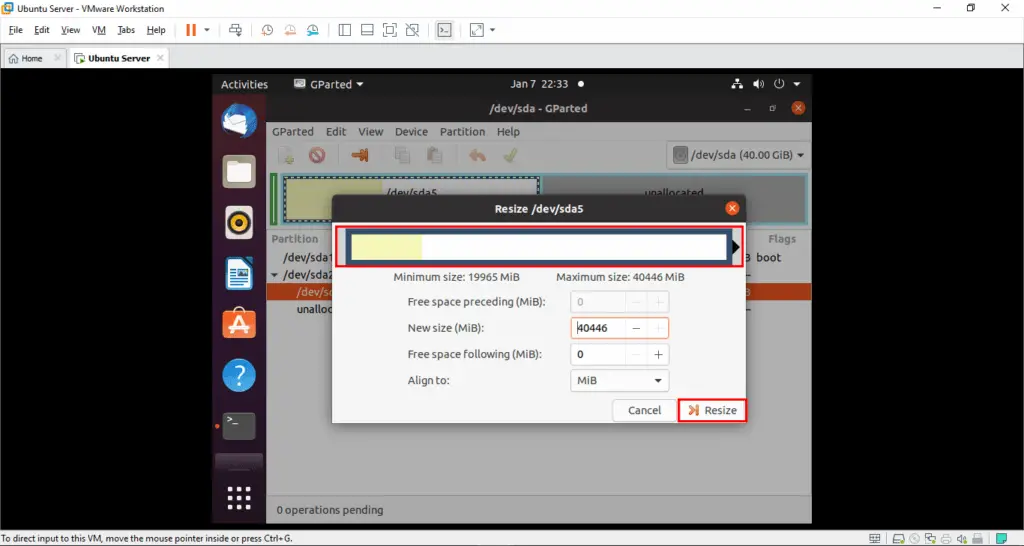Open Ubuntu Software from the dock
This screenshot has width=1024, height=546.
coord(239,323)
